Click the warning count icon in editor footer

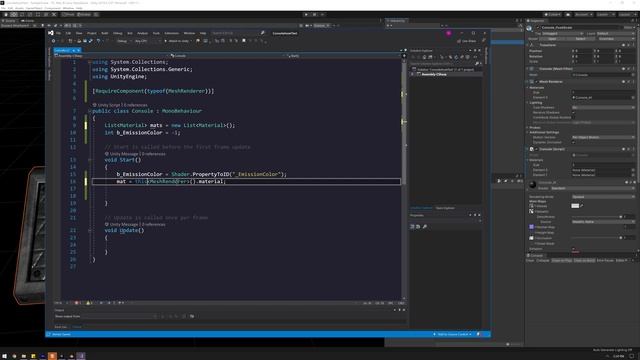(88, 303)
